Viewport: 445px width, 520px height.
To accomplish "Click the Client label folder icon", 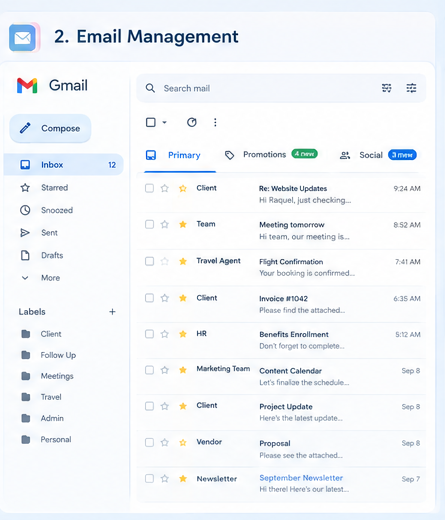I will pos(26,334).
